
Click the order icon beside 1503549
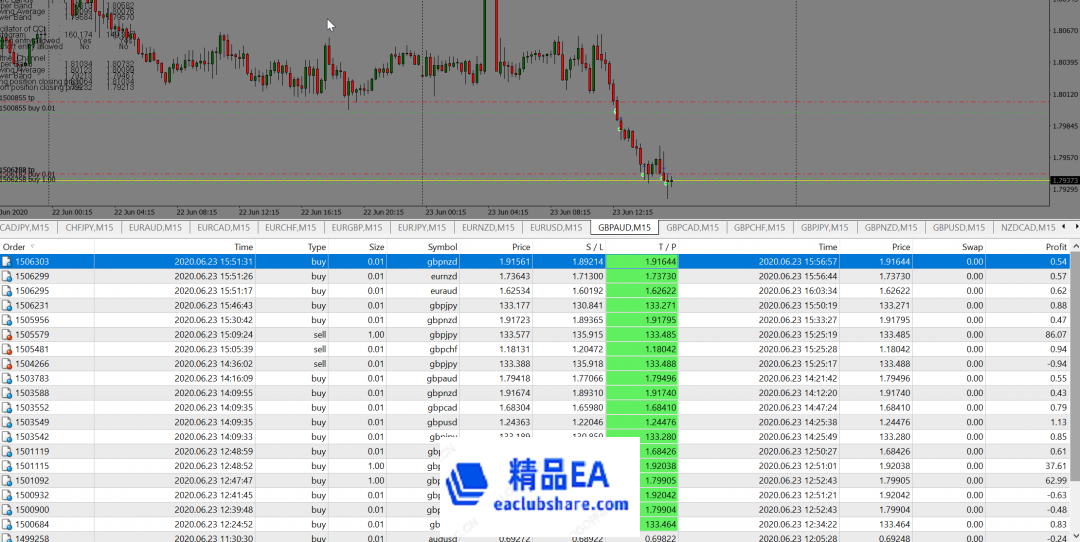click(x=7, y=422)
